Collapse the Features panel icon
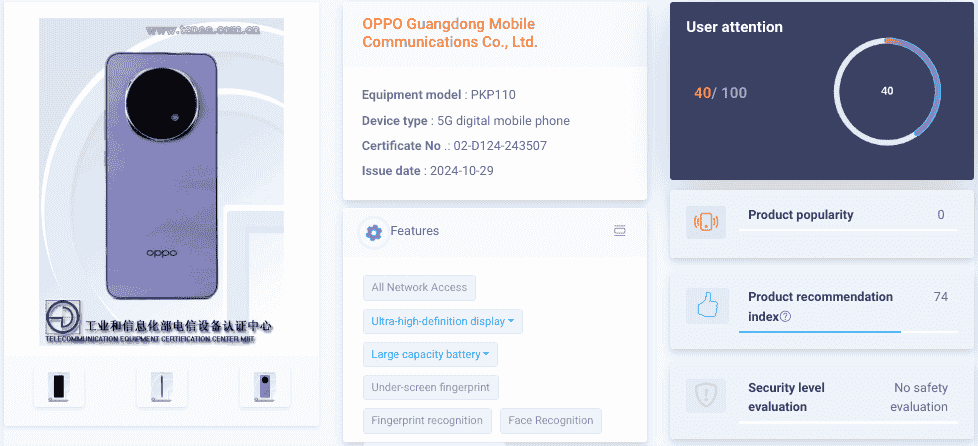The width and height of the screenshot is (978, 446). [619, 231]
